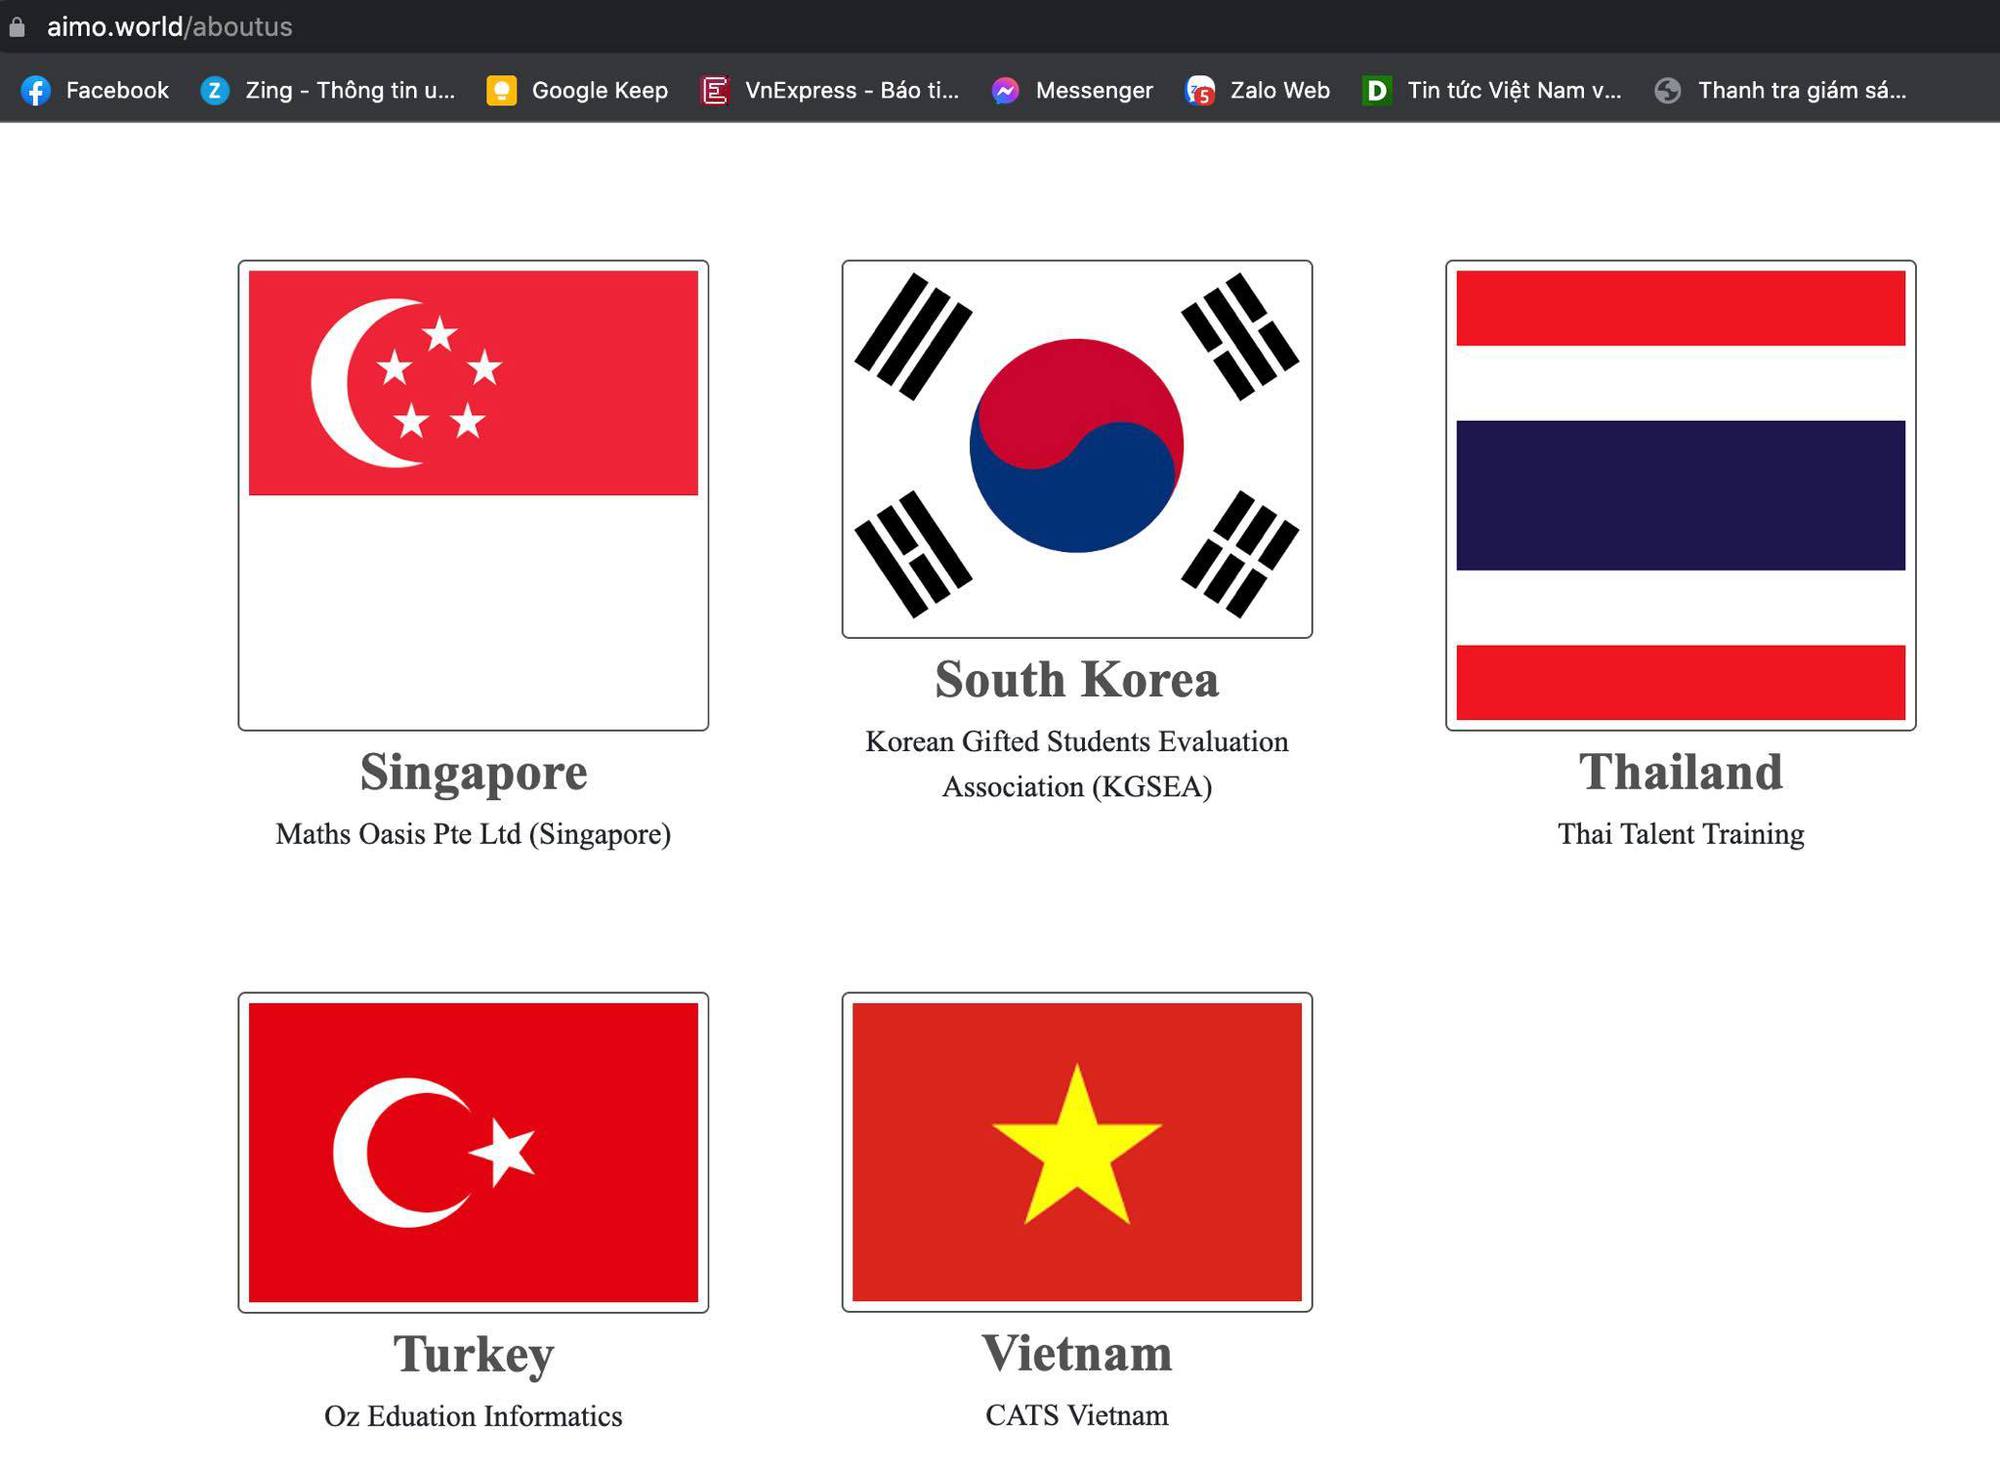This screenshot has height=1476, width=2000.
Task: Open Google Keep bookmark label
Action: [x=600, y=90]
